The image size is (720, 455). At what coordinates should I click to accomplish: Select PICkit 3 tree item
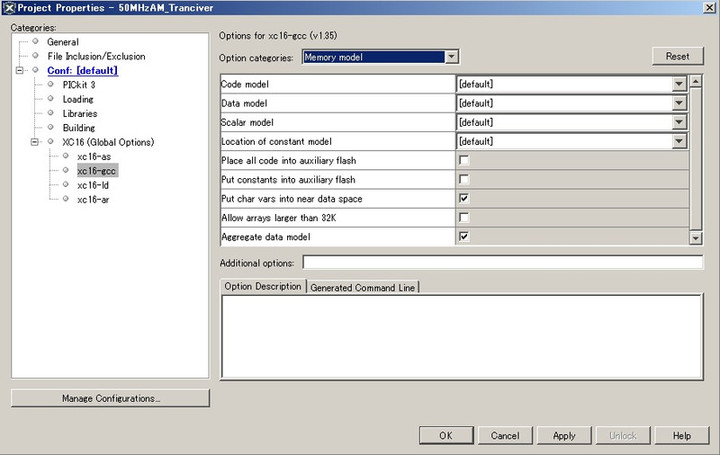pyautogui.click(x=79, y=84)
